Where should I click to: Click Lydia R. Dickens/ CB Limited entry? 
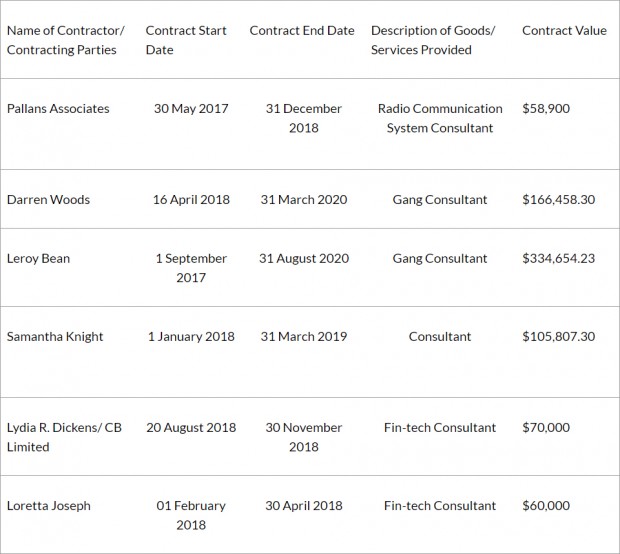coord(64,437)
